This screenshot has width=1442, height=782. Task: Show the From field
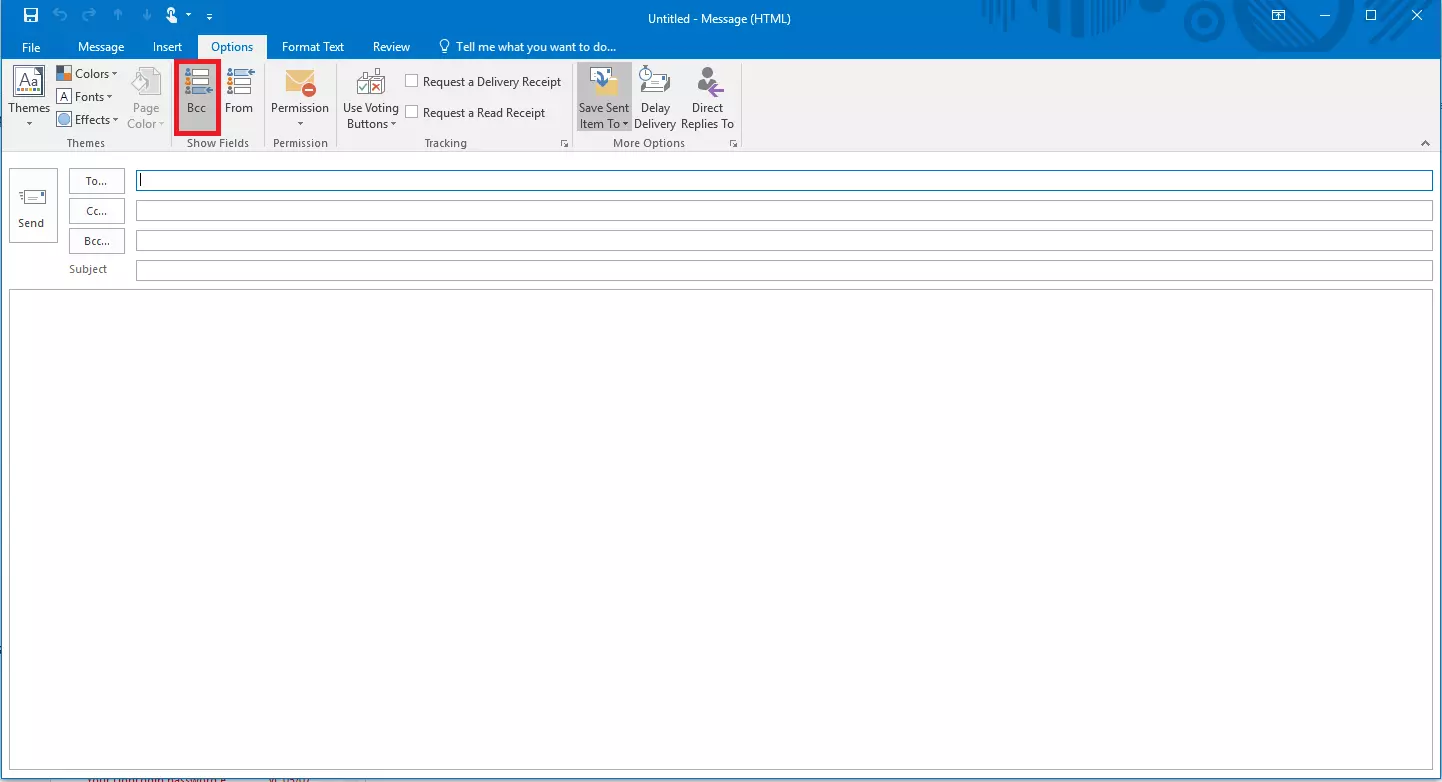pos(239,97)
